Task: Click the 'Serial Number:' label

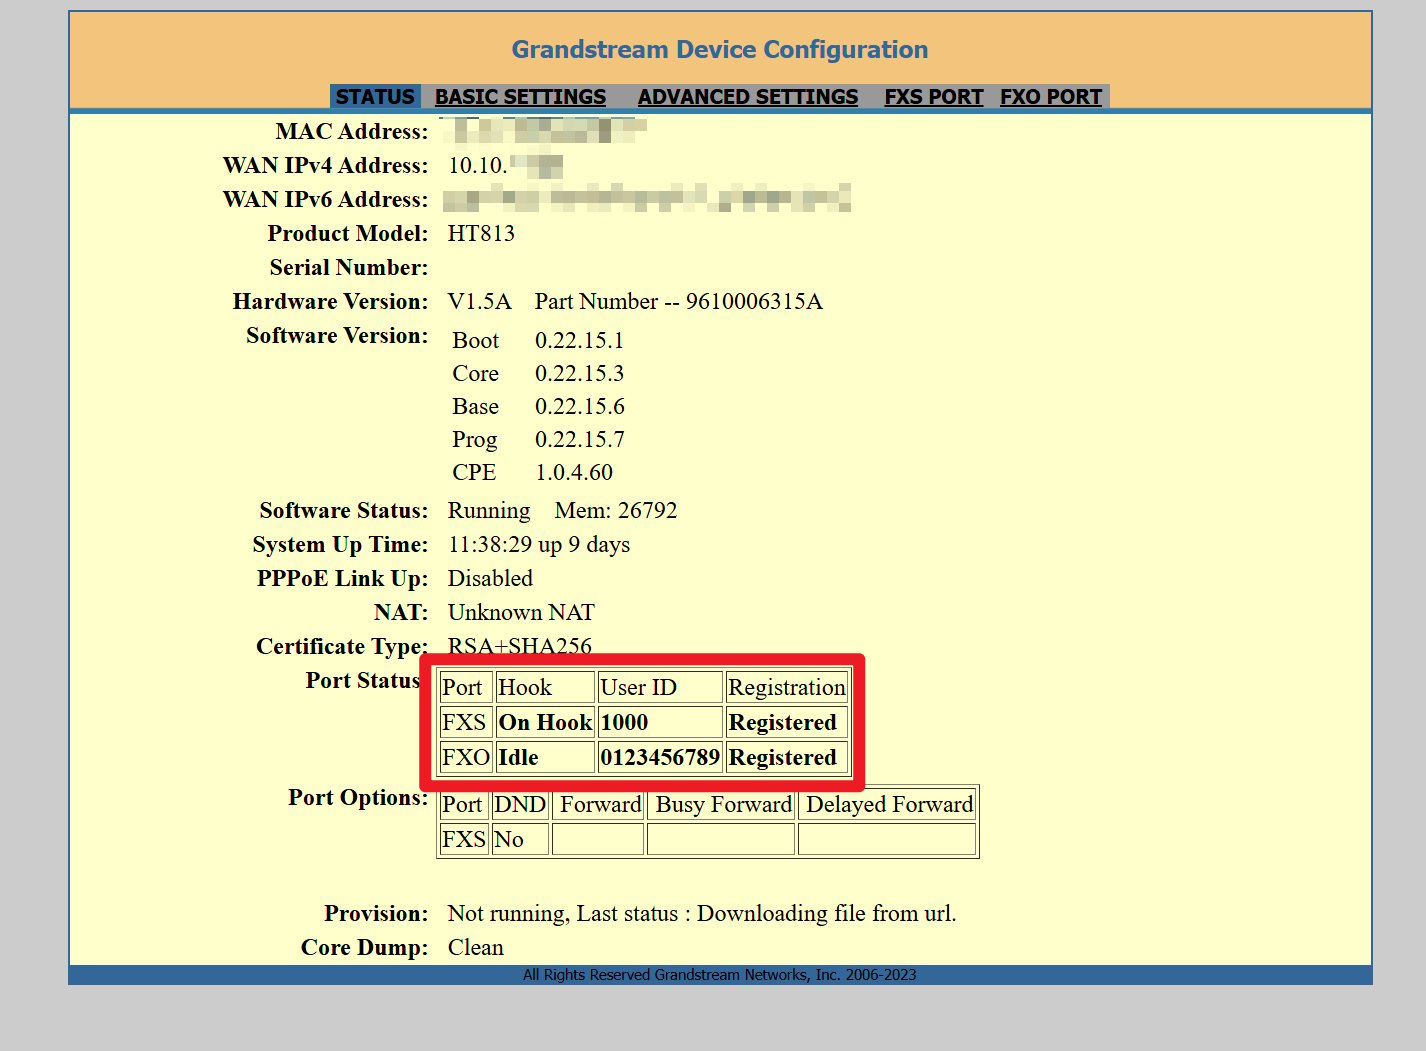Action: [349, 268]
